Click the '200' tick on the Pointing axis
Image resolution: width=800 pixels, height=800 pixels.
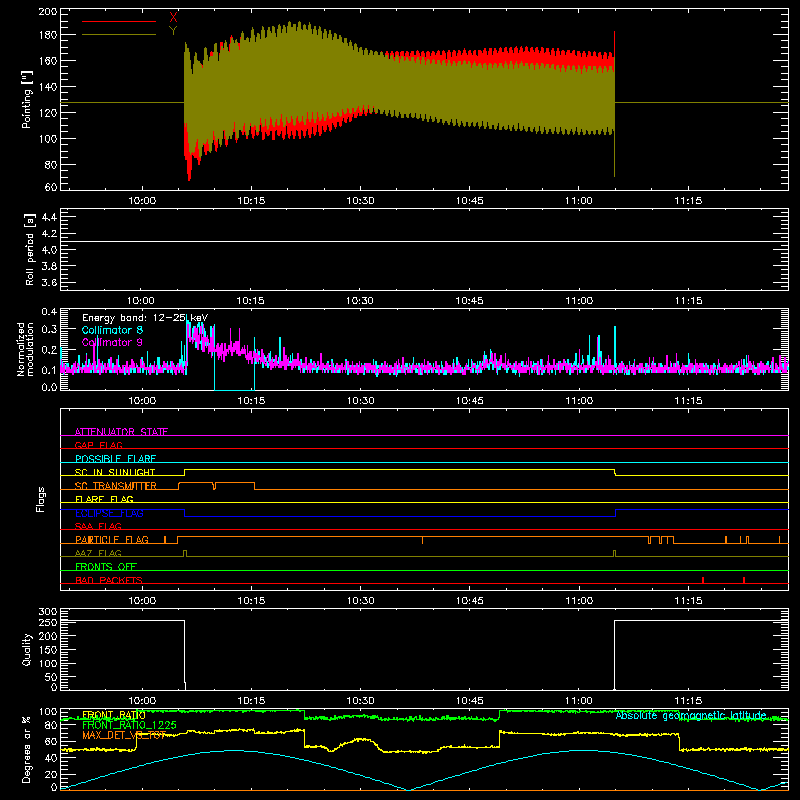48,11
